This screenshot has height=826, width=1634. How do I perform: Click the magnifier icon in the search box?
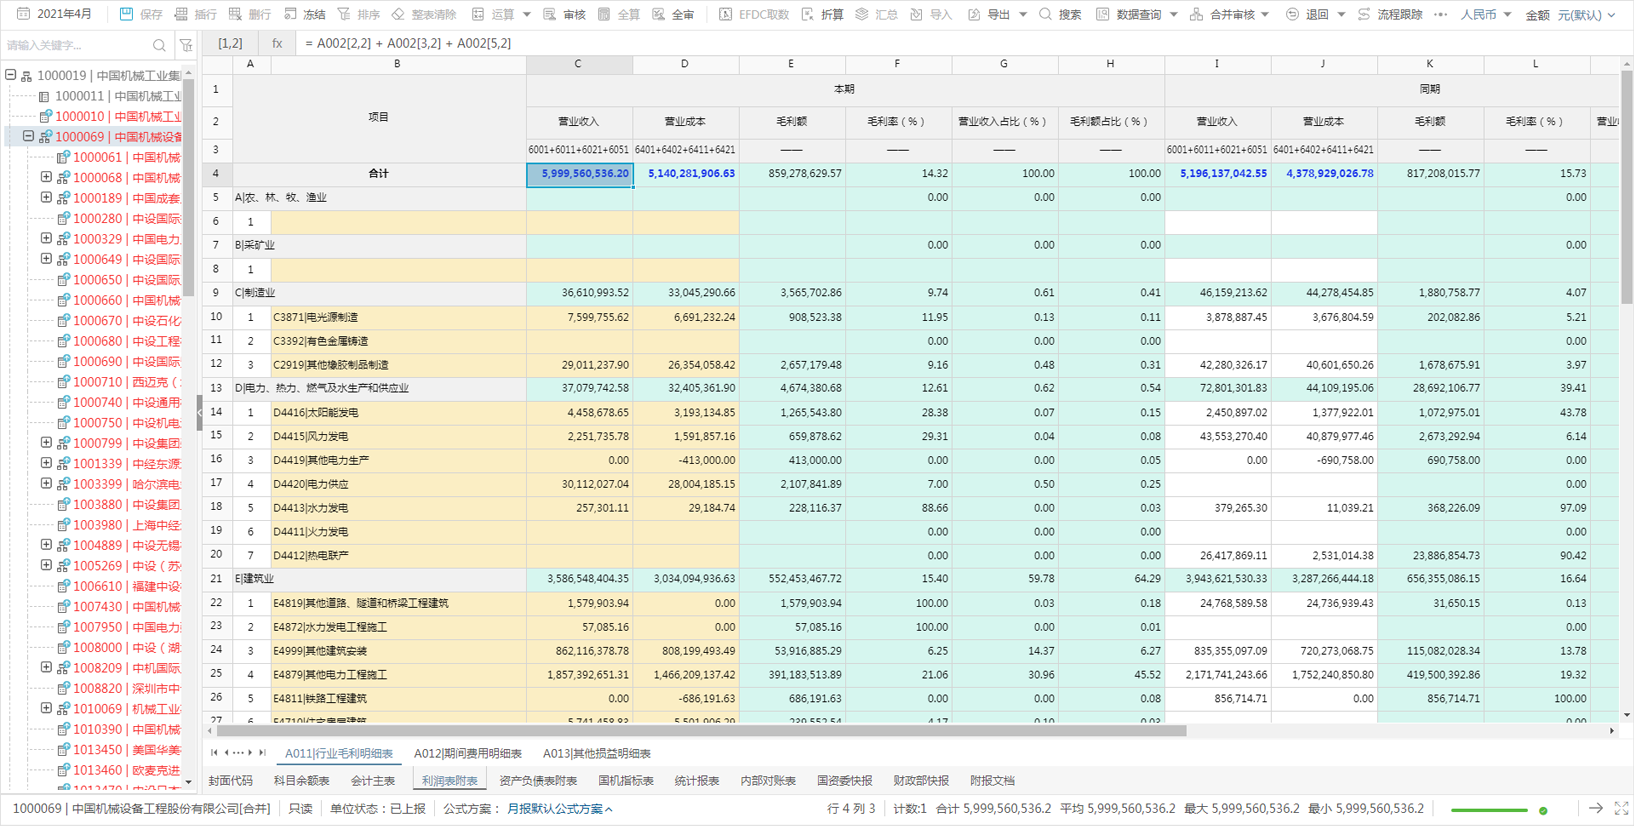pyautogui.click(x=159, y=45)
